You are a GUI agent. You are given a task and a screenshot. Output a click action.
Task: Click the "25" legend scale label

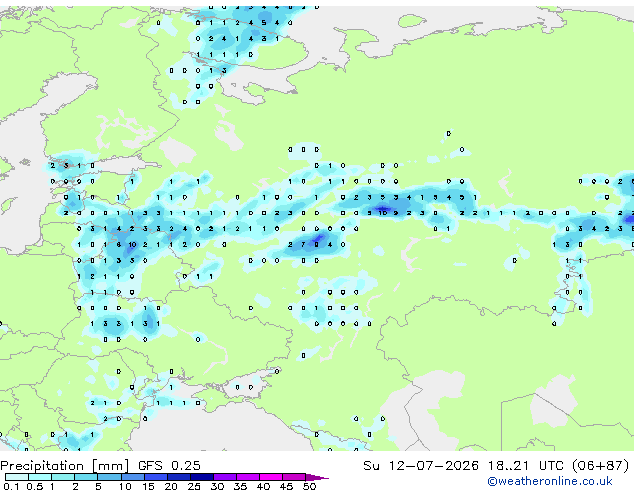point(194,486)
